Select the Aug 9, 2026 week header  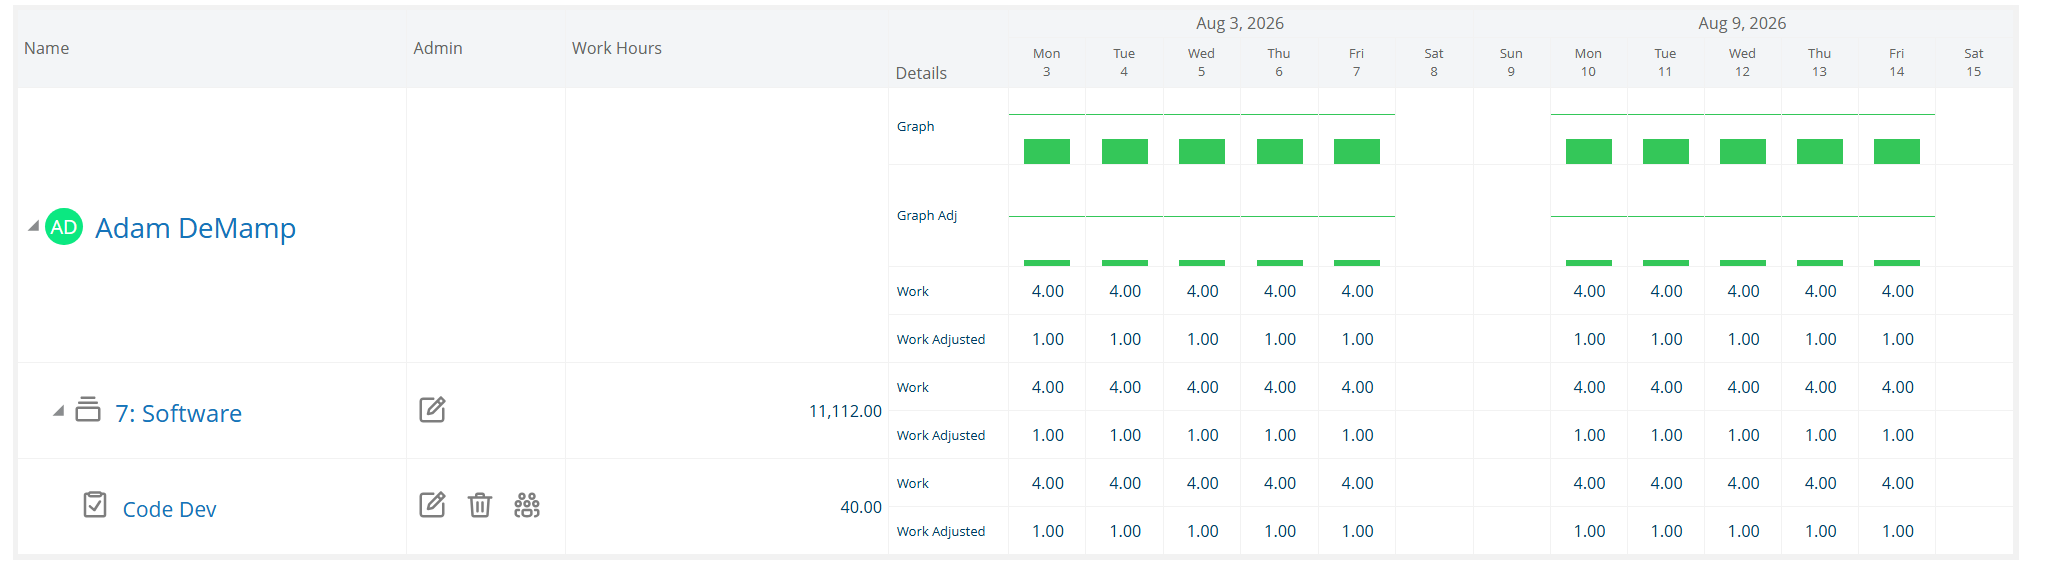click(x=1742, y=23)
